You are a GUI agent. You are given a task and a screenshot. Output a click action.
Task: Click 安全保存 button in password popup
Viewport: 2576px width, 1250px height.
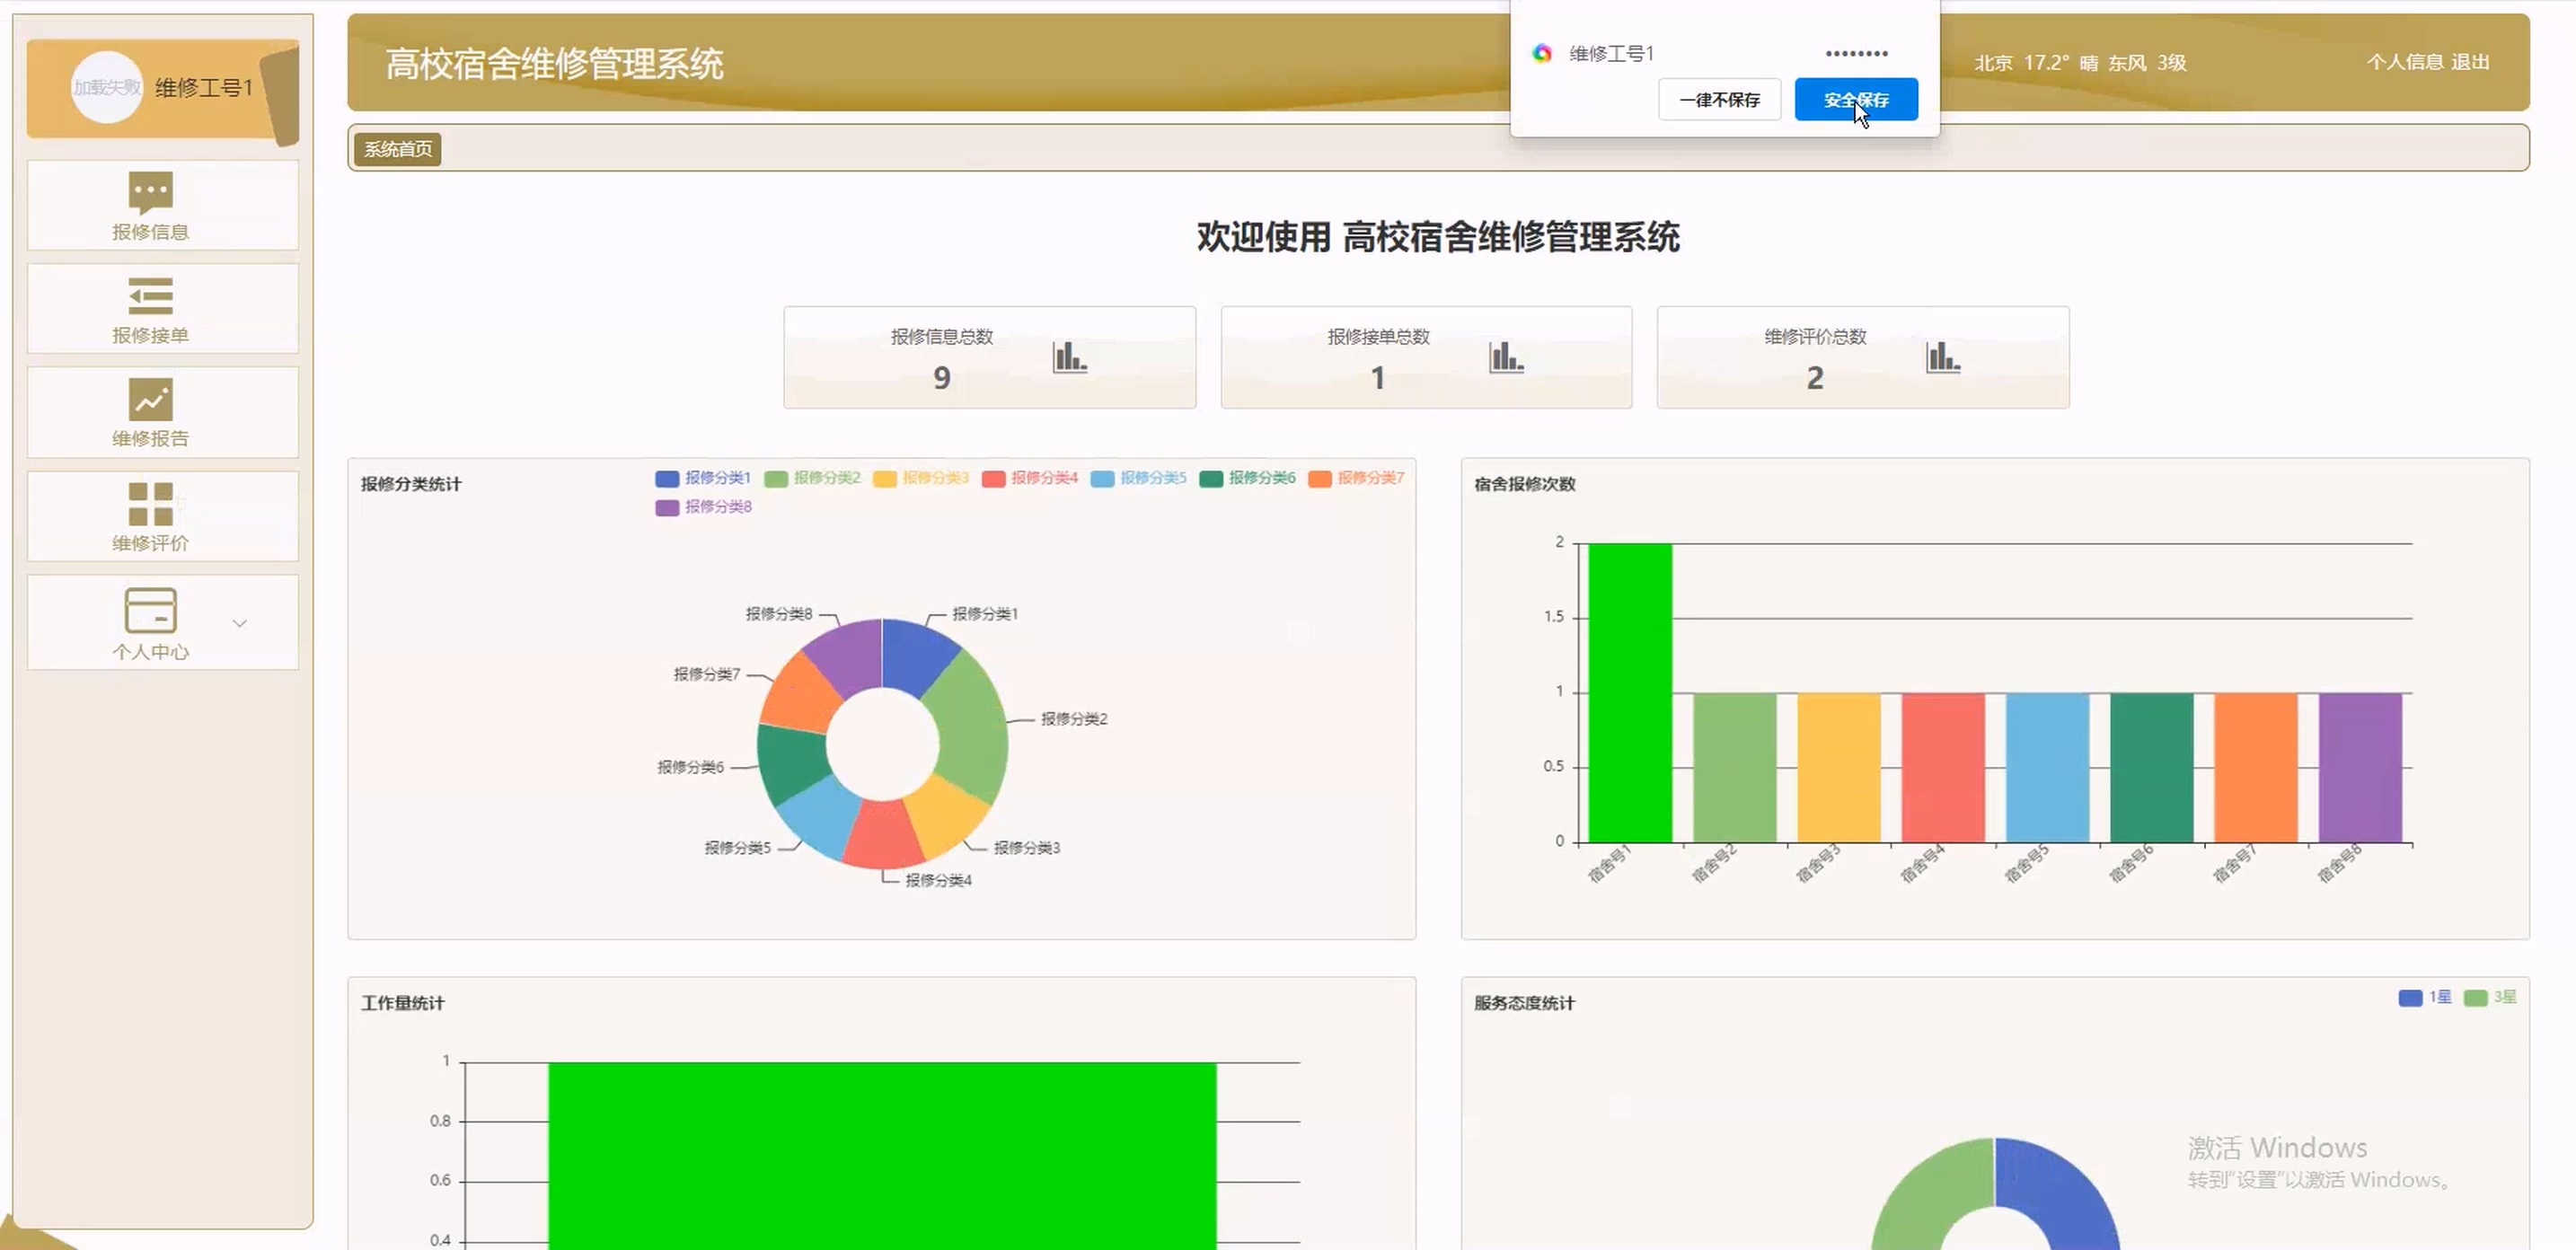(x=1856, y=99)
